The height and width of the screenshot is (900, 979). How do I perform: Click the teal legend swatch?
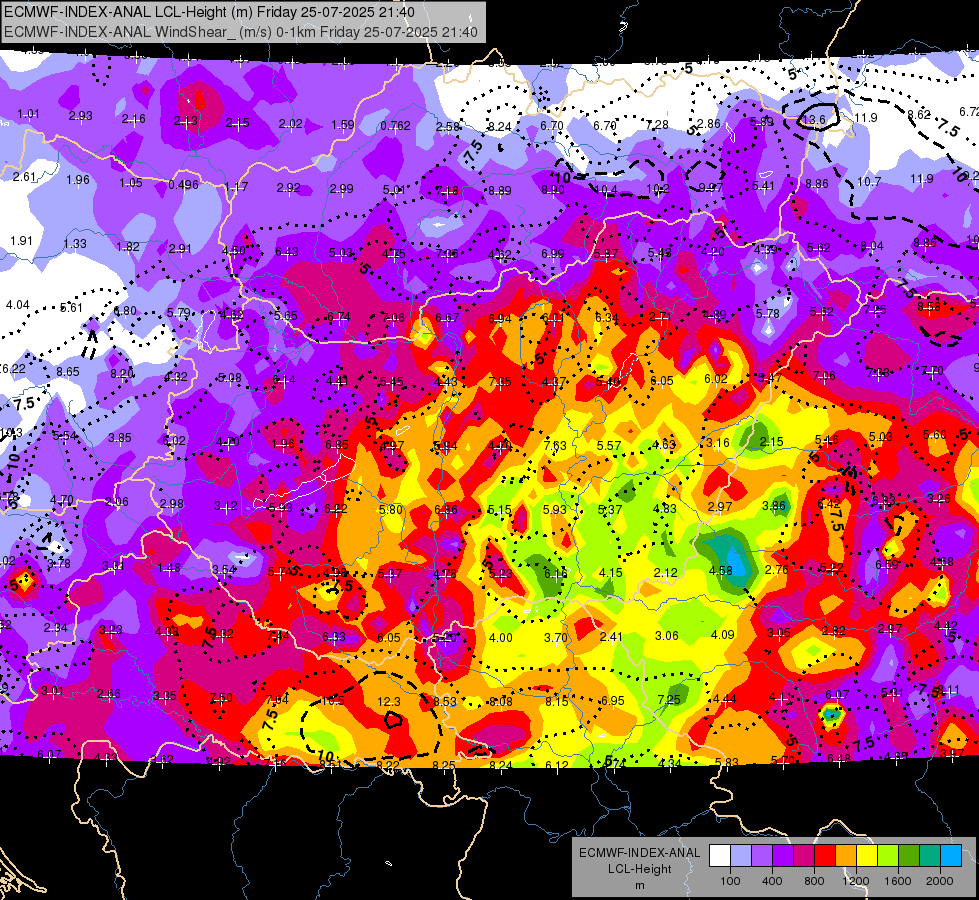point(930,856)
